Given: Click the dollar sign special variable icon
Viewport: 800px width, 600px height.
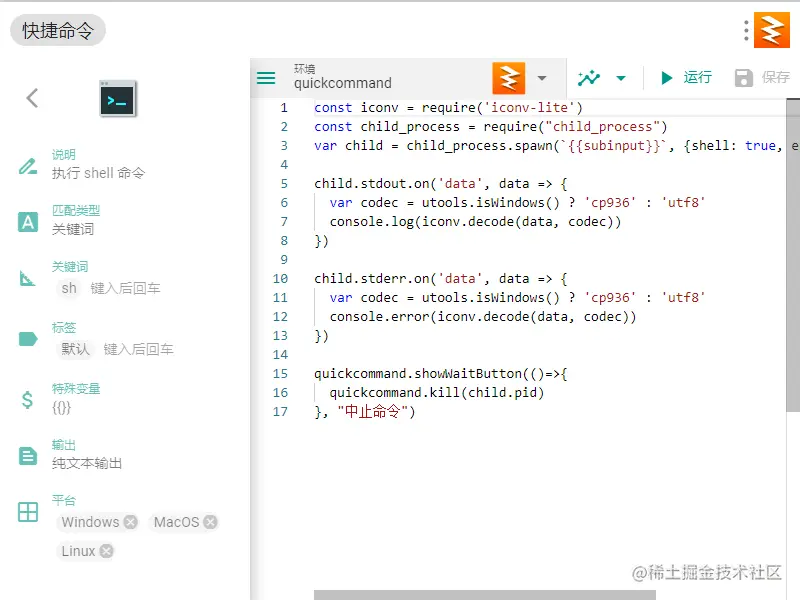Looking at the screenshot, I should click(28, 399).
